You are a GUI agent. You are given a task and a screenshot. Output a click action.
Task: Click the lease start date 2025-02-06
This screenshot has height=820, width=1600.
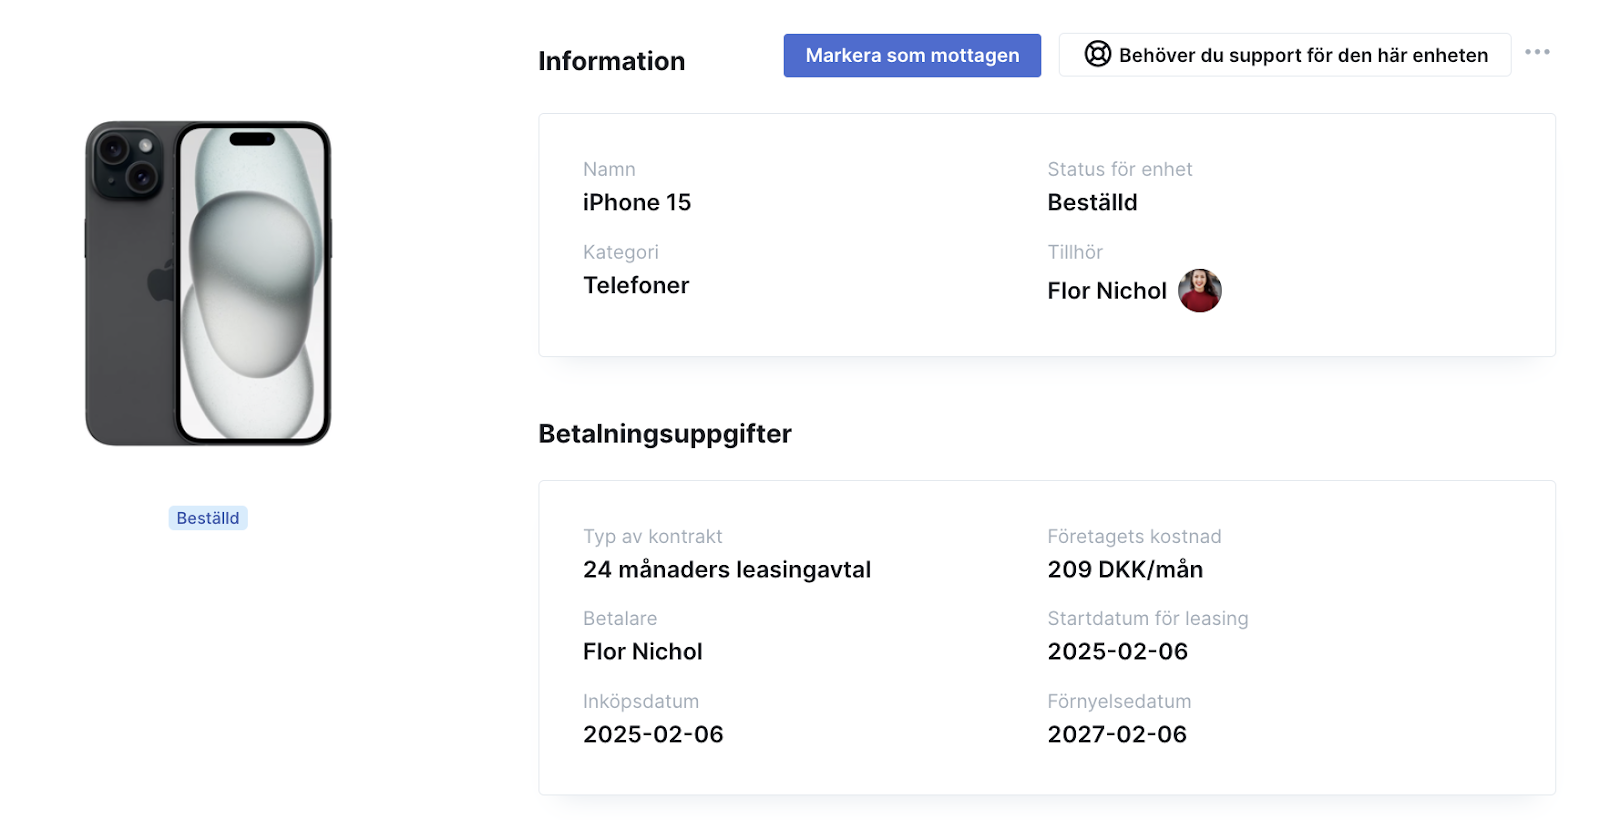(1117, 652)
